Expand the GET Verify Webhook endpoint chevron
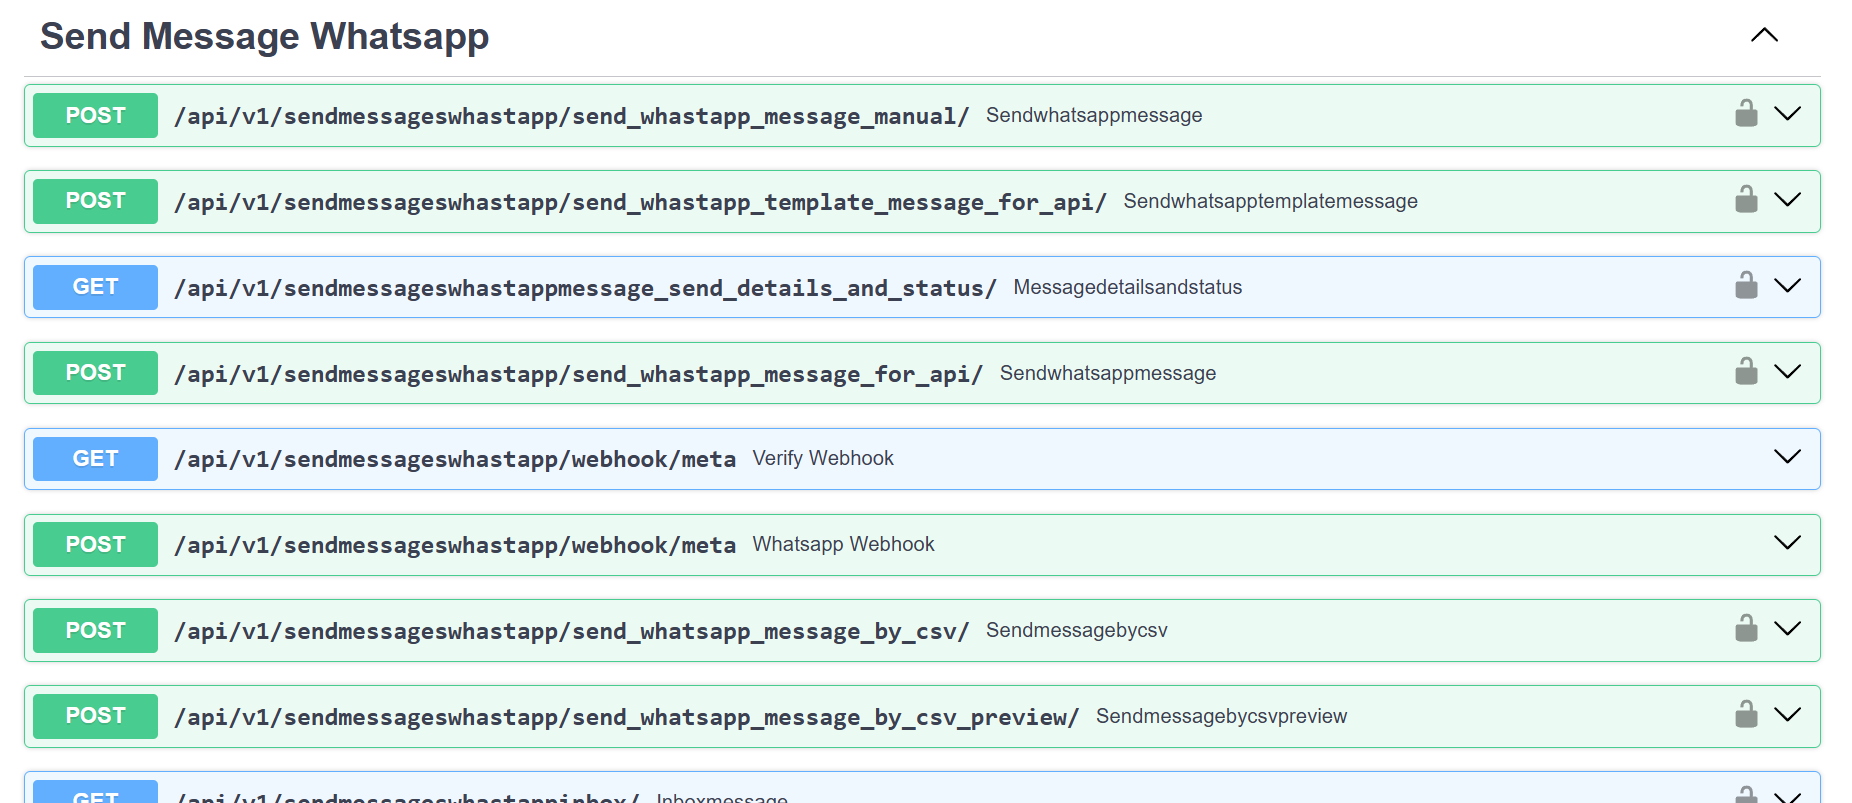This screenshot has width=1852, height=803. (x=1787, y=458)
